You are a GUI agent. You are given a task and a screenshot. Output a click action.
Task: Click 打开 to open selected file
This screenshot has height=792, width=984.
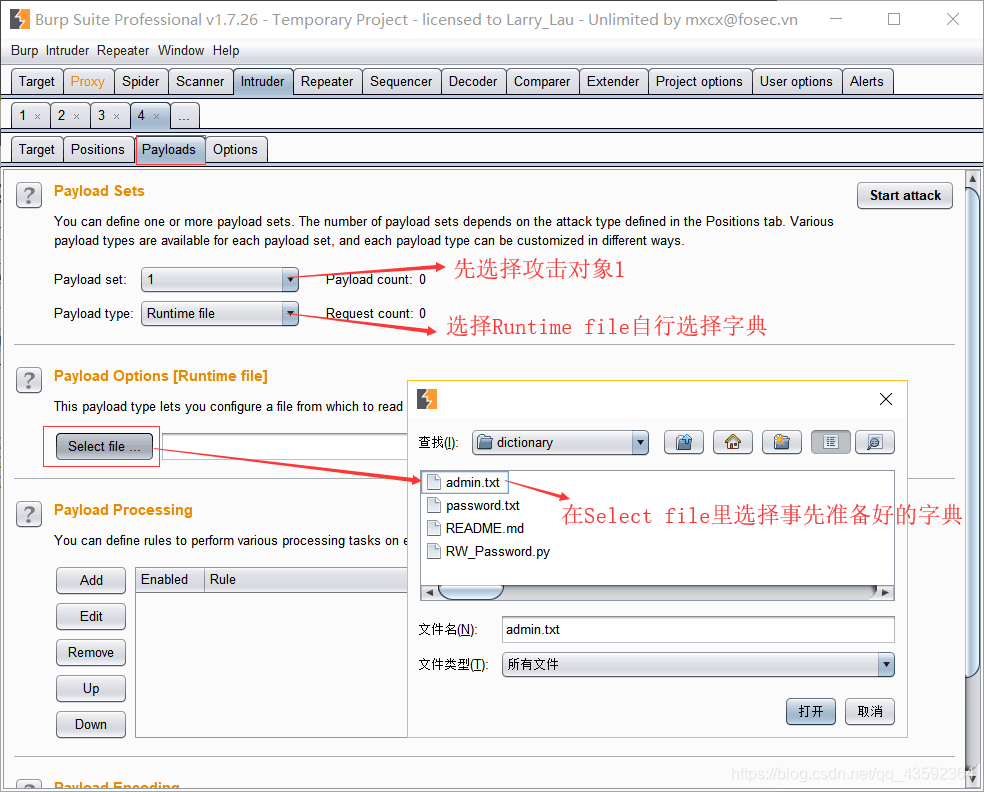[x=811, y=712]
